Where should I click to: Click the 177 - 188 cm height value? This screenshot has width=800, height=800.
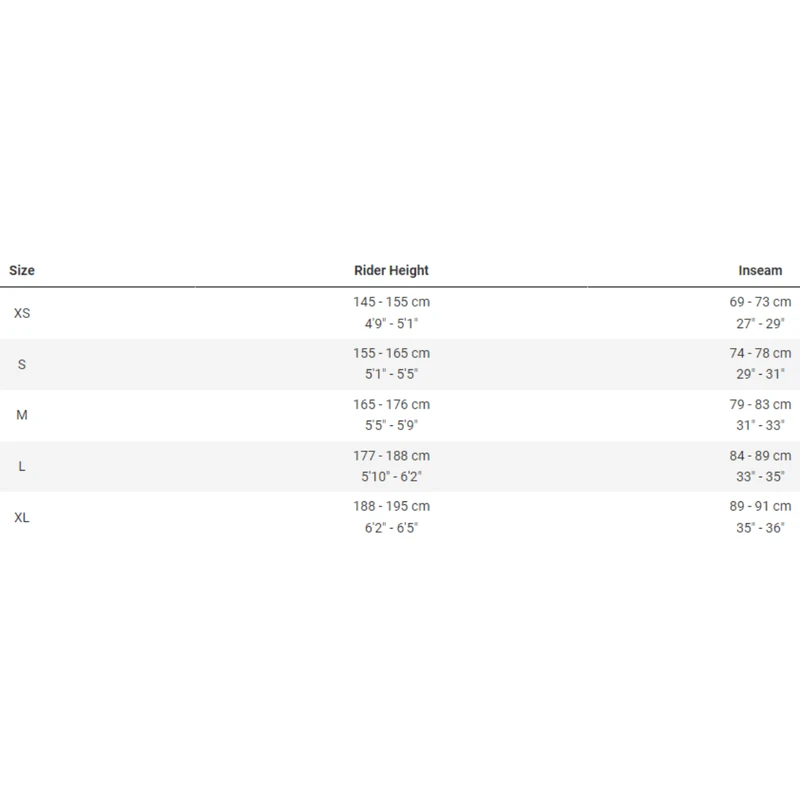[x=391, y=455]
